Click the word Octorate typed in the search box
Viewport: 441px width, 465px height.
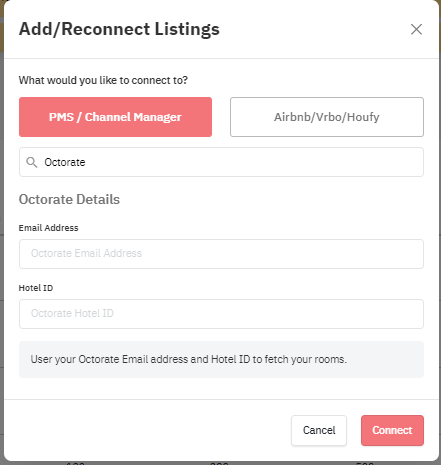[x=65, y=162]
